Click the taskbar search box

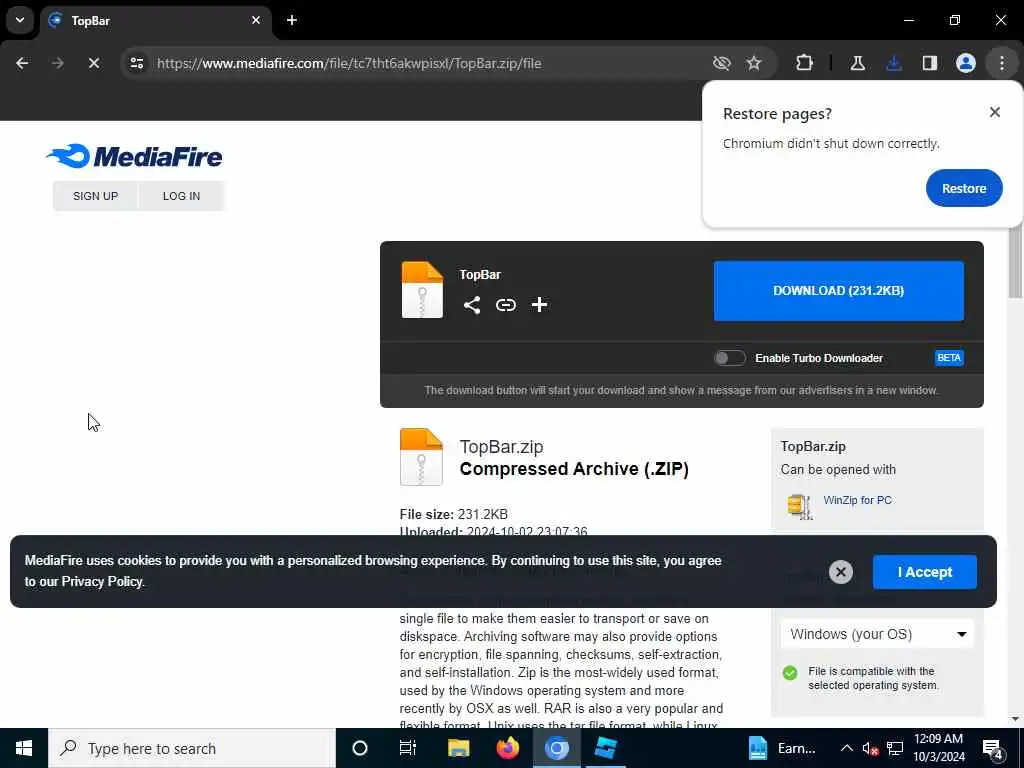point(192,748)
